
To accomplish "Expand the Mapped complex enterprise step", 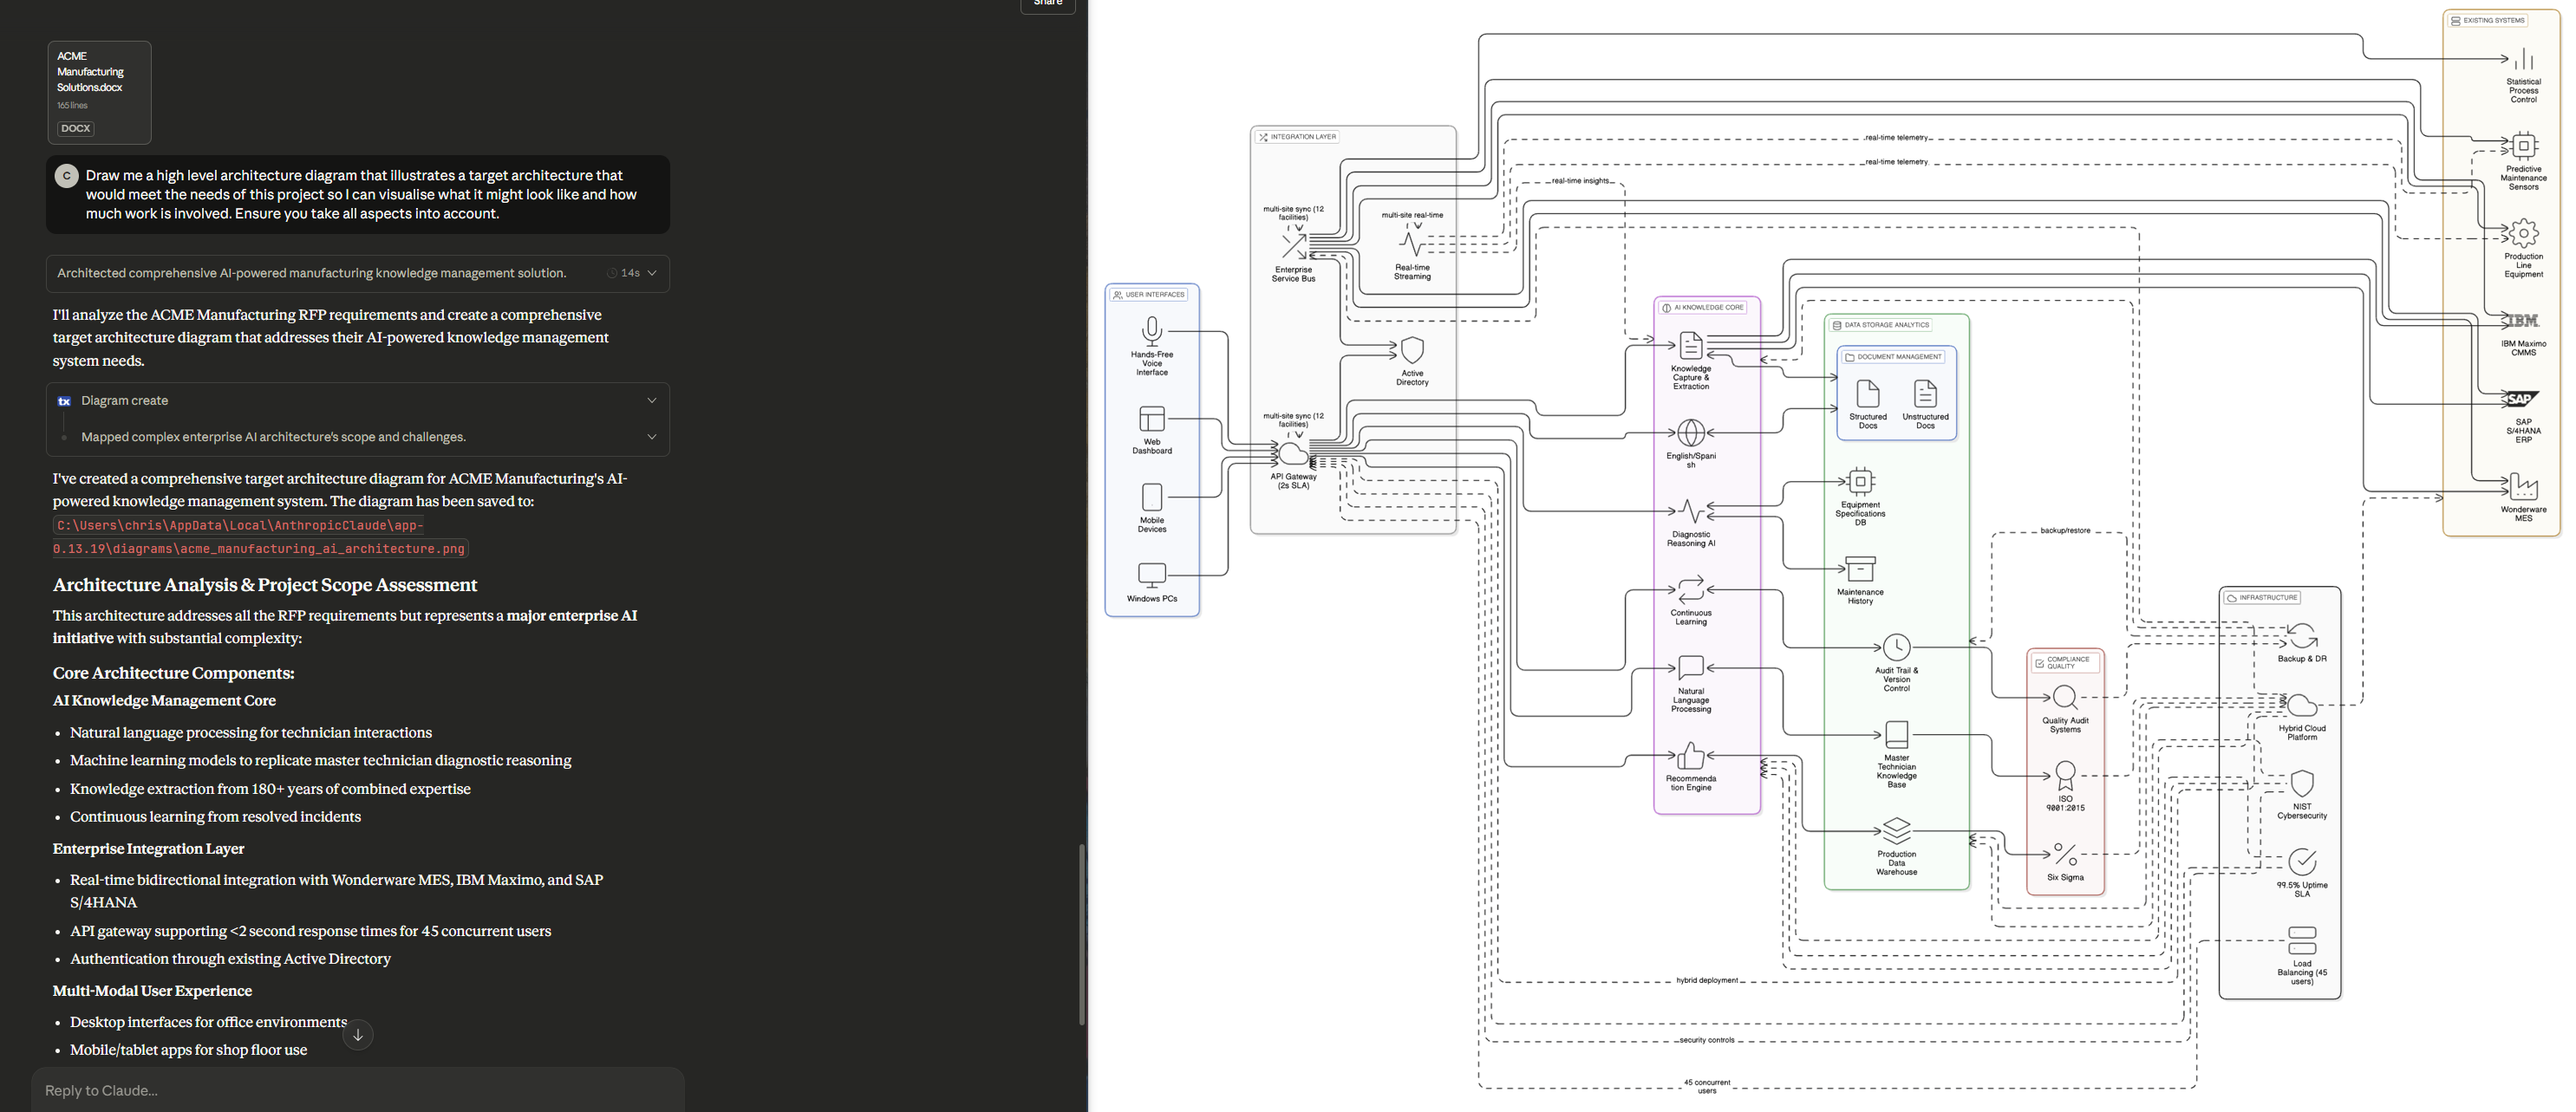I will 652,437.
